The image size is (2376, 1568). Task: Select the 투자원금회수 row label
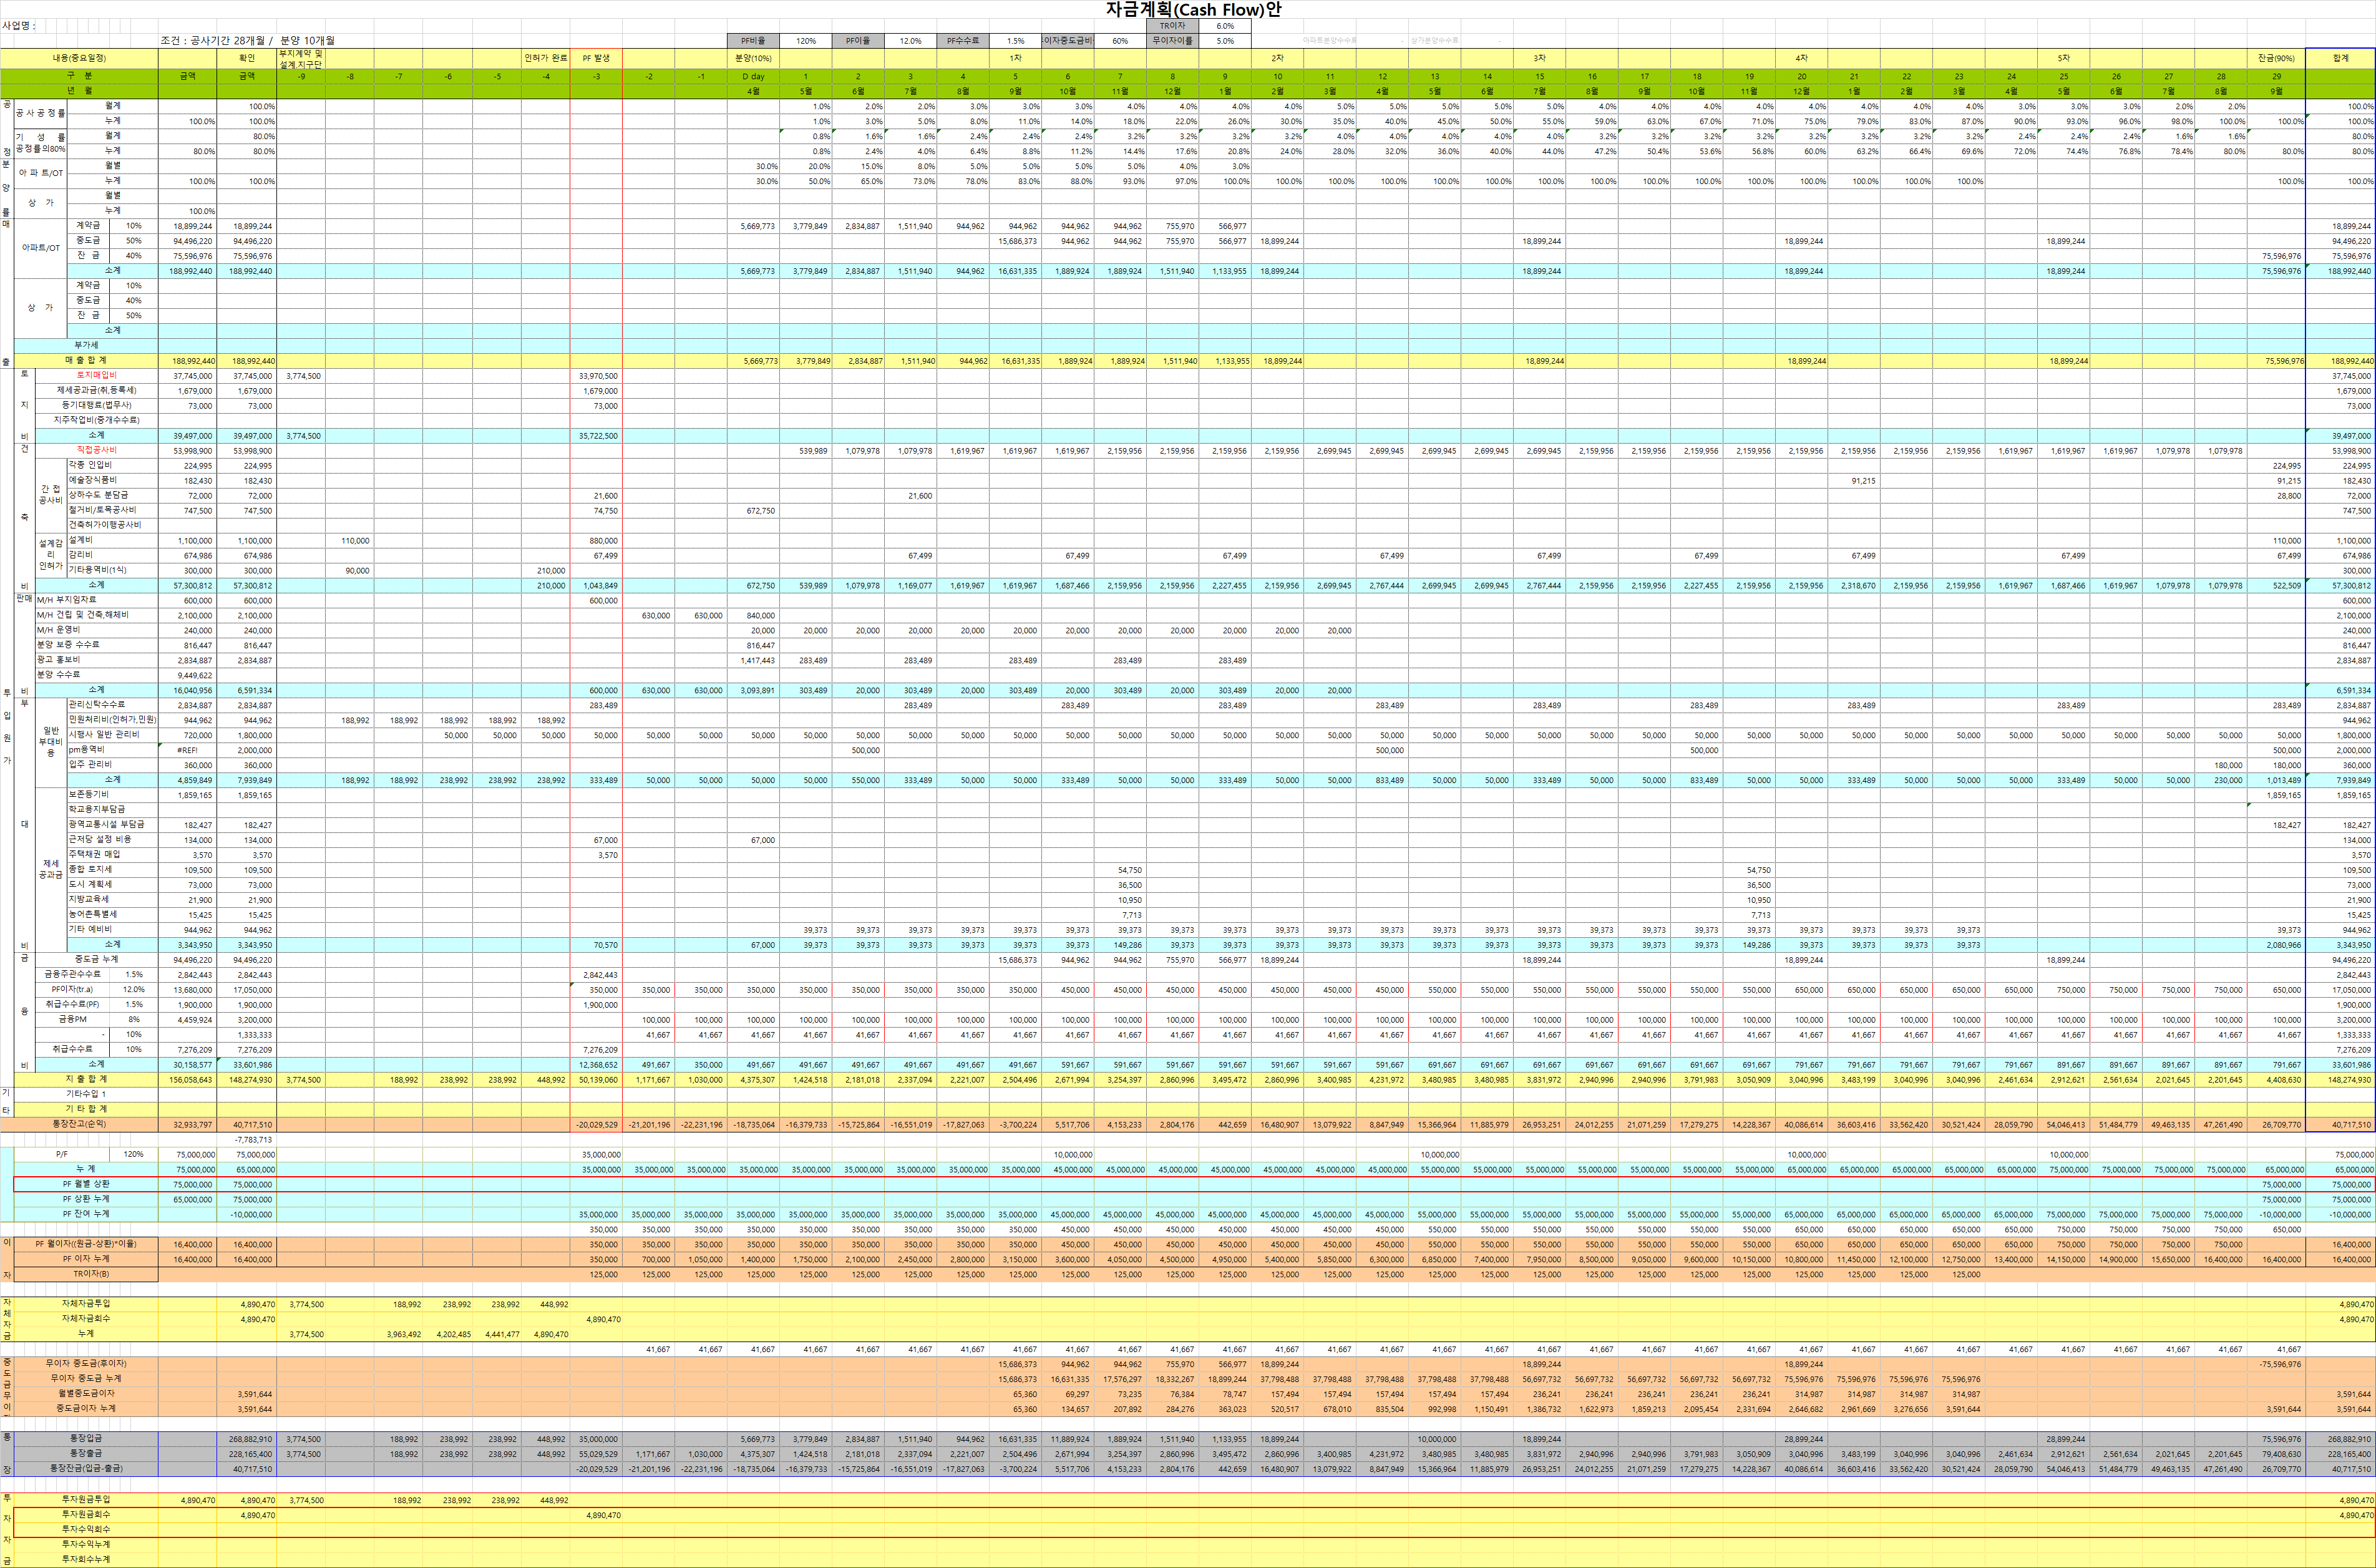[86, 1514]
